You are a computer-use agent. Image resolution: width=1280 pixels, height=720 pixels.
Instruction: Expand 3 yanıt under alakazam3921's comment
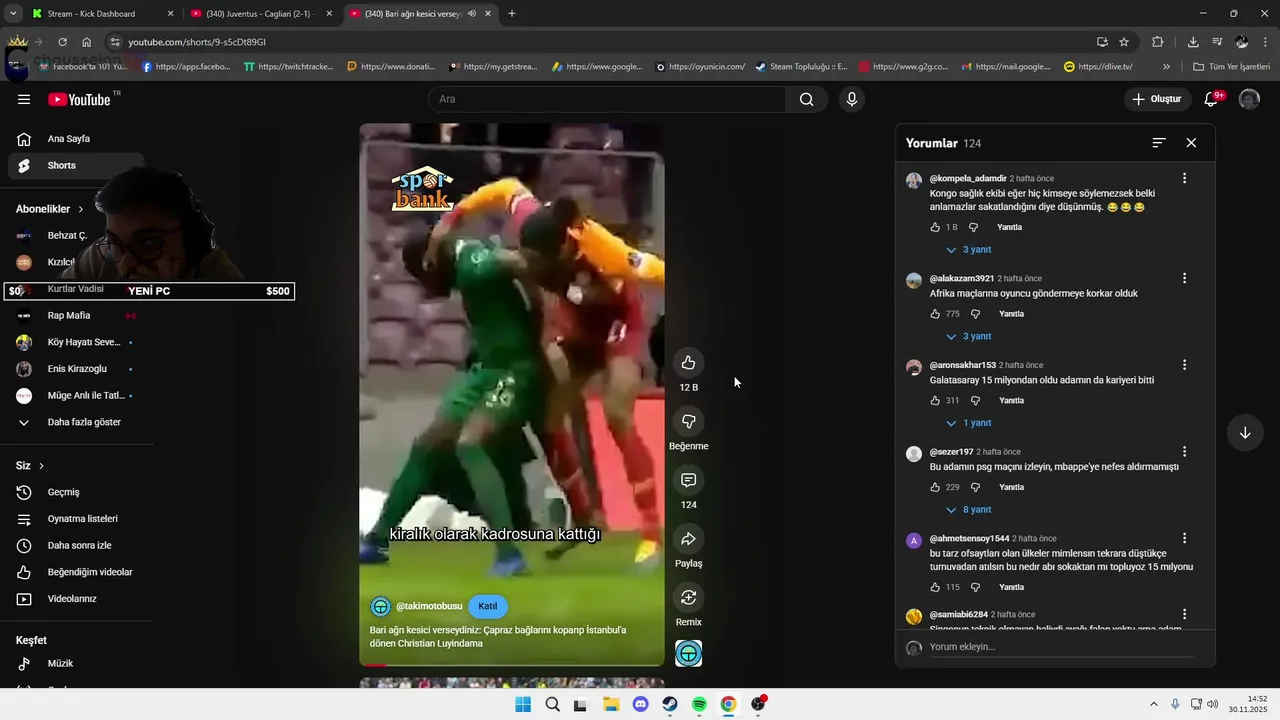968,336
